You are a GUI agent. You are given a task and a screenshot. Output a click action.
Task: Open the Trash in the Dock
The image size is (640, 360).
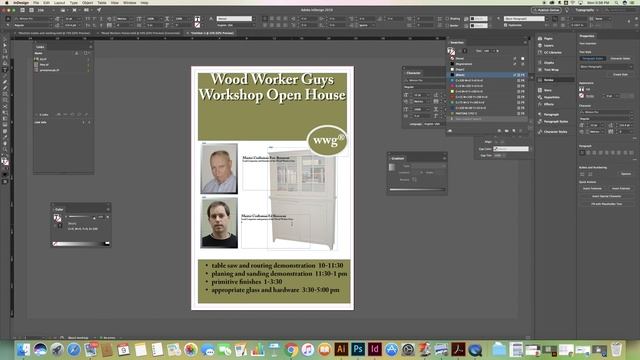(616, 350)
